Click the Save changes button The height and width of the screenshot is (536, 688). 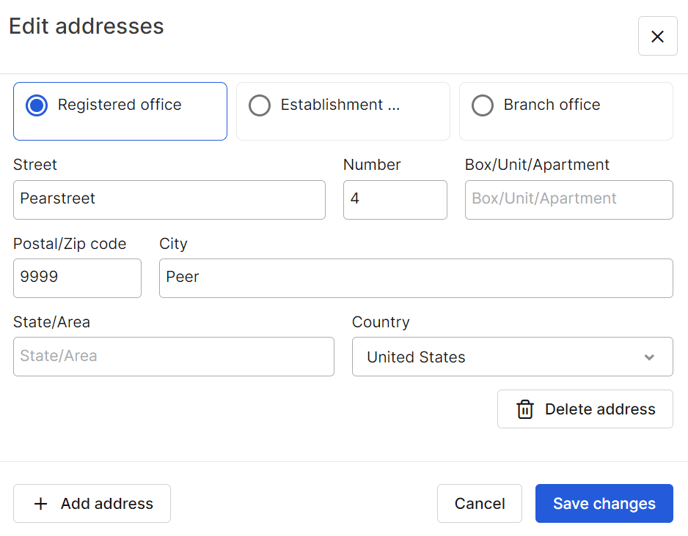tap(604, 504)
